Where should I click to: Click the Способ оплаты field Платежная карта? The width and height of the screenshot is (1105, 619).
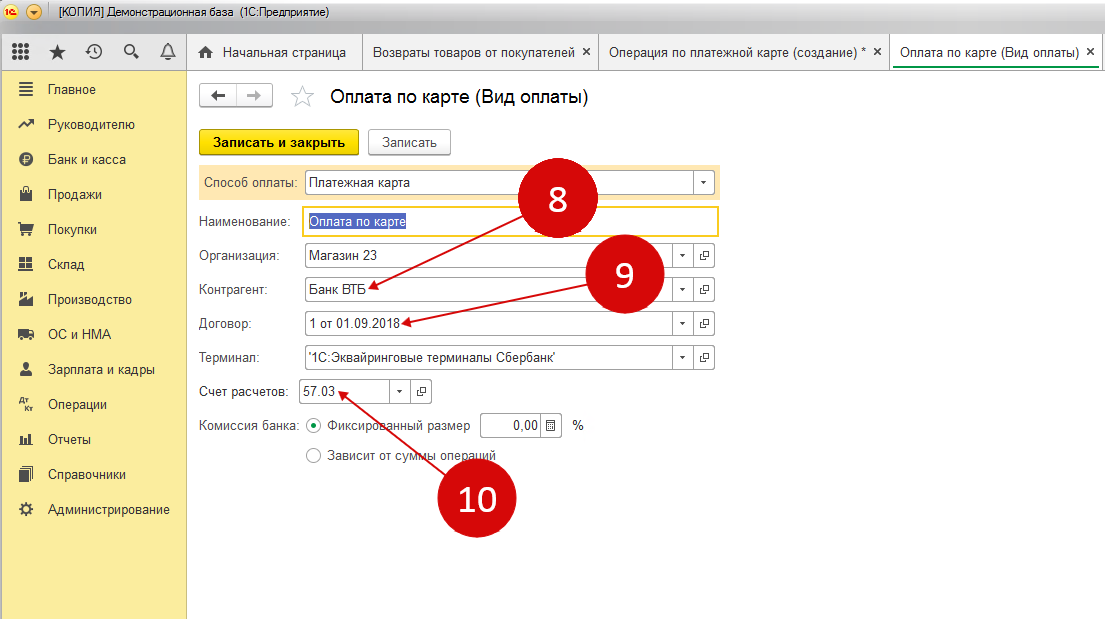pos(500,183)
